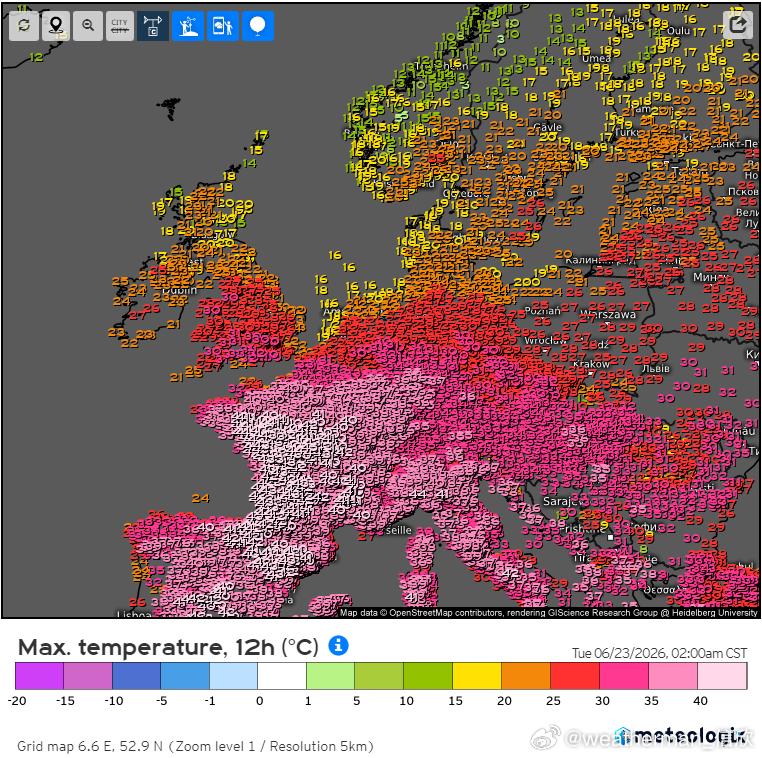Click the purple -20 to -15 legend swatch
762x758 pixels.
click(39, 675)
